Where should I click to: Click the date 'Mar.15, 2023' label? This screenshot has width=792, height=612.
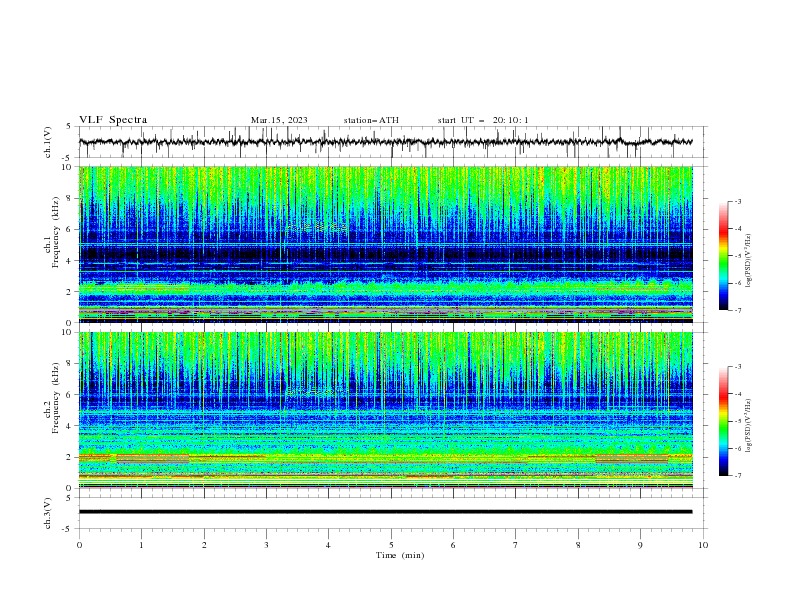click(279, 120)
